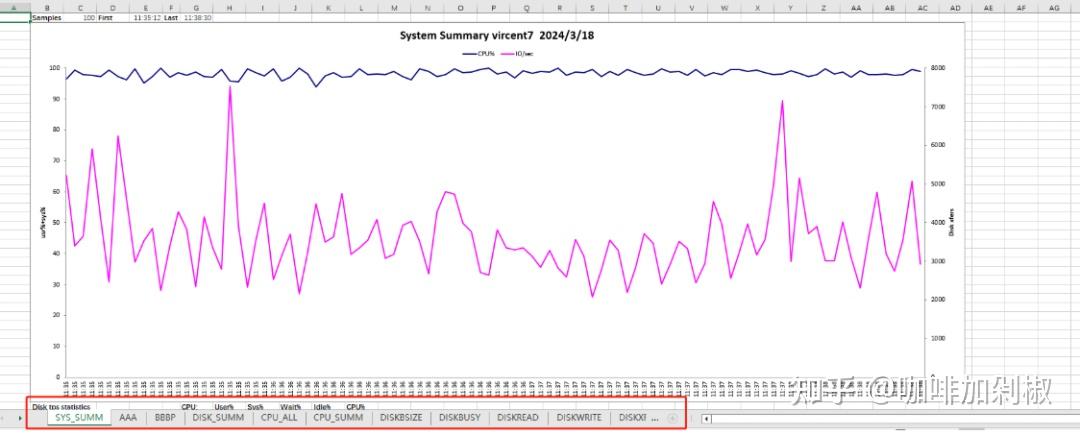
Task: Add a new sheet with plus button
Action: [672, 418]
